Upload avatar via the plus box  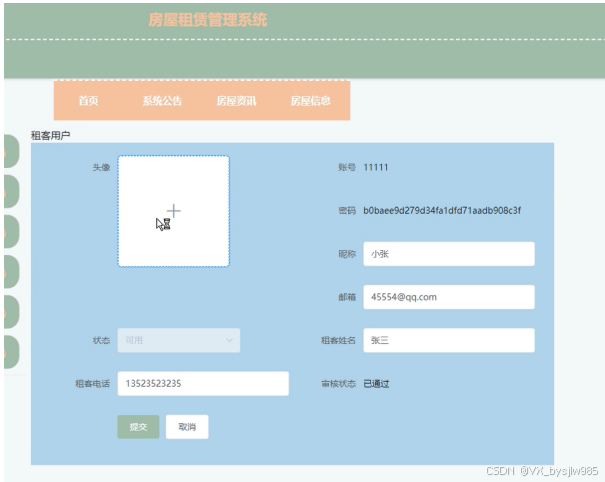[174, 211]
